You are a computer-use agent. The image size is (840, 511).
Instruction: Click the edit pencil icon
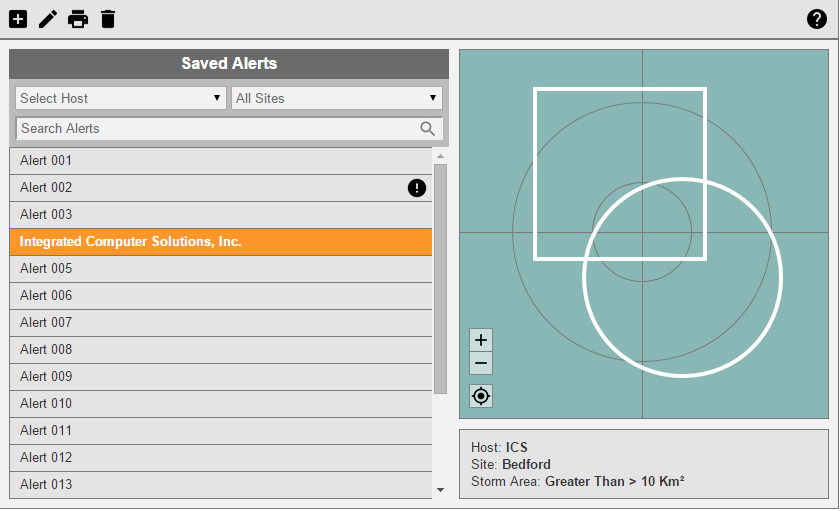click(48, 19)
